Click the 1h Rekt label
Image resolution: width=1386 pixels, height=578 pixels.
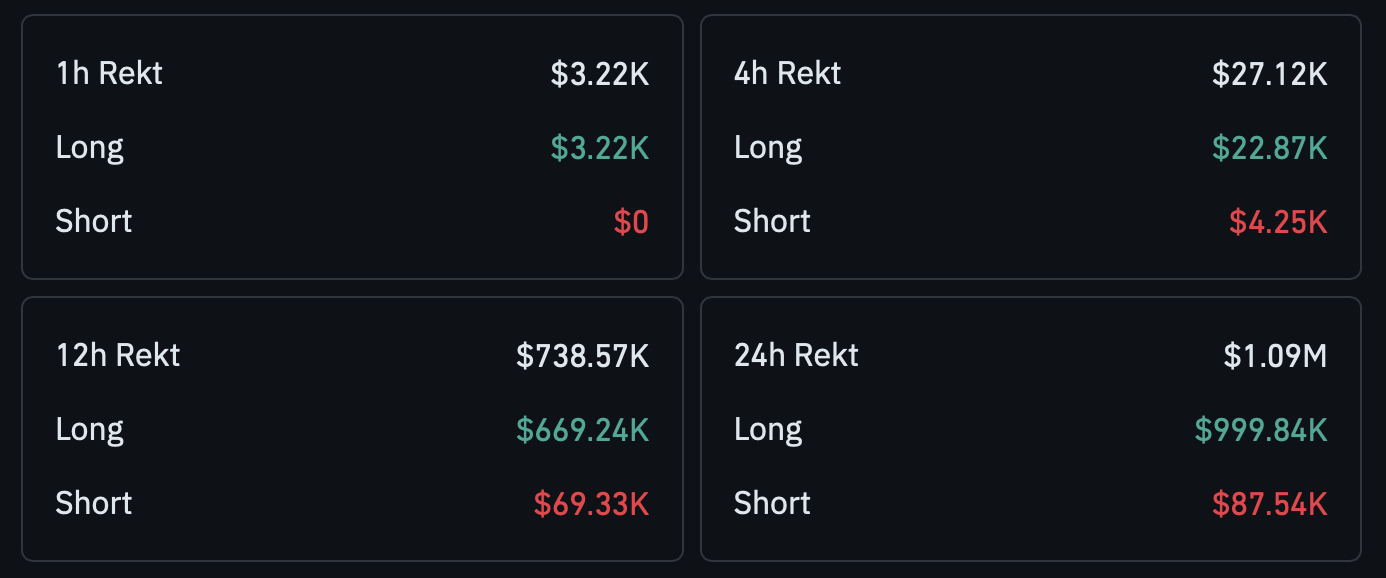(109, 74)
